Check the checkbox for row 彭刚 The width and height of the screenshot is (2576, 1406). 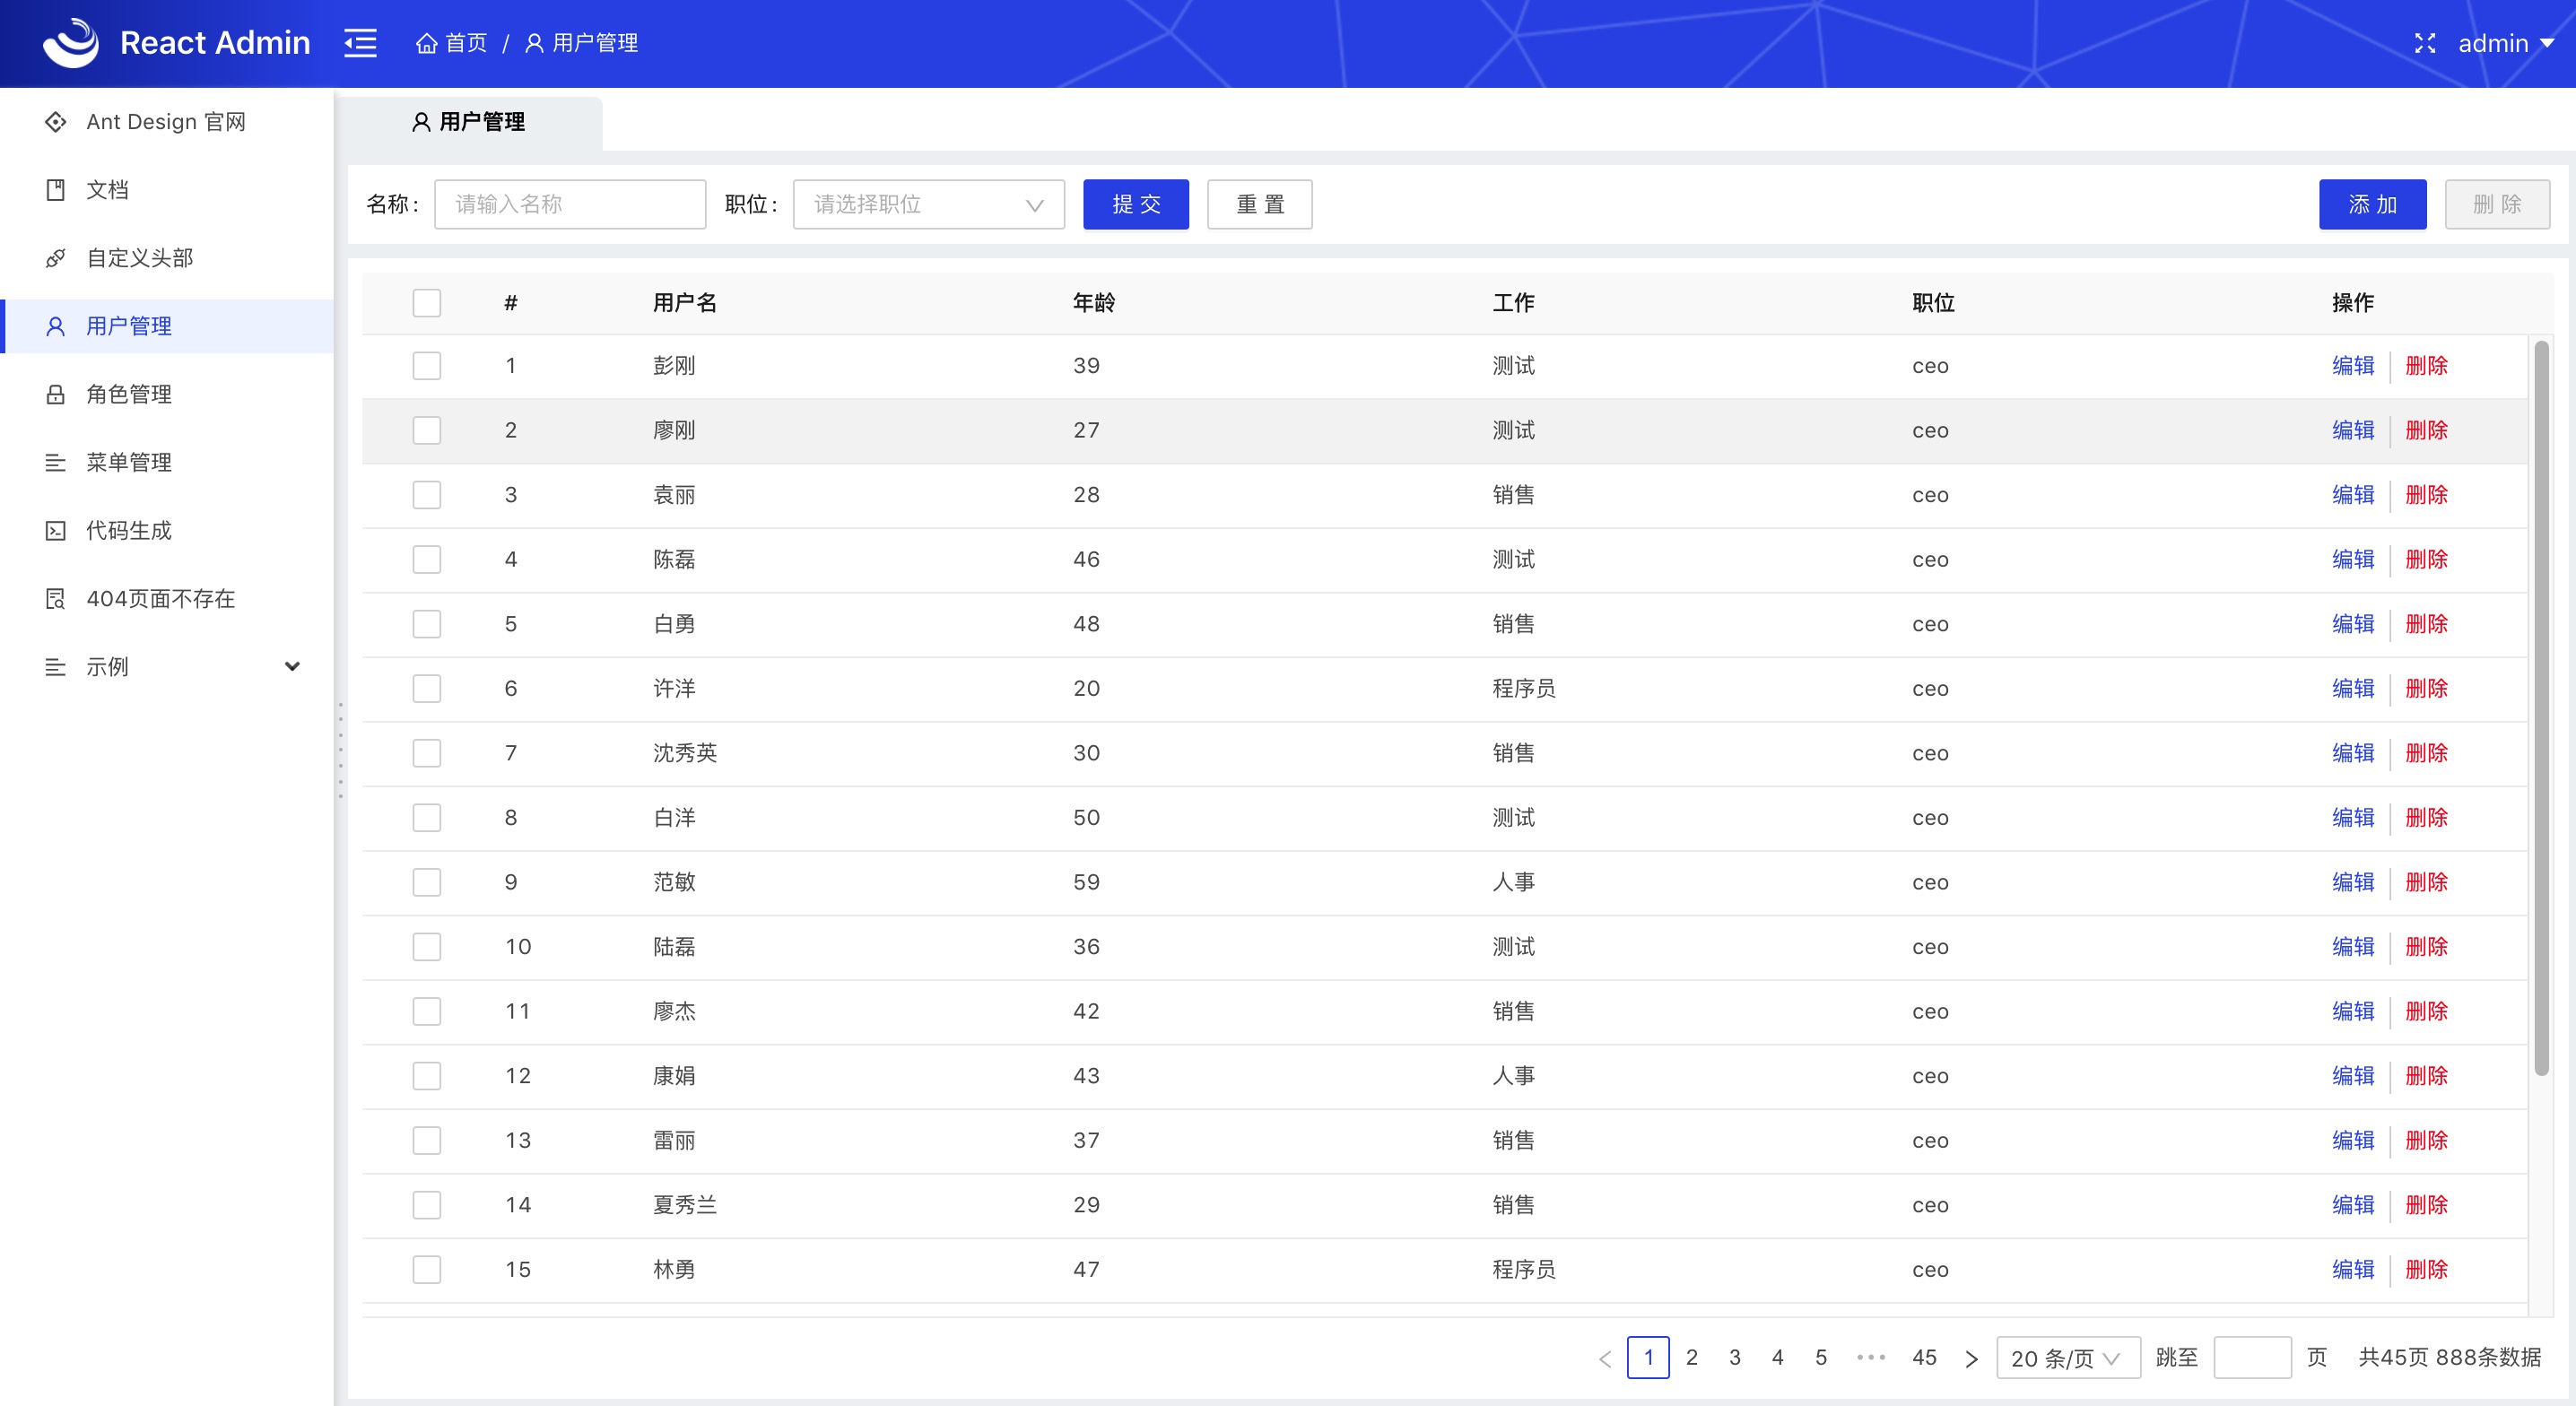click(427, 366)
